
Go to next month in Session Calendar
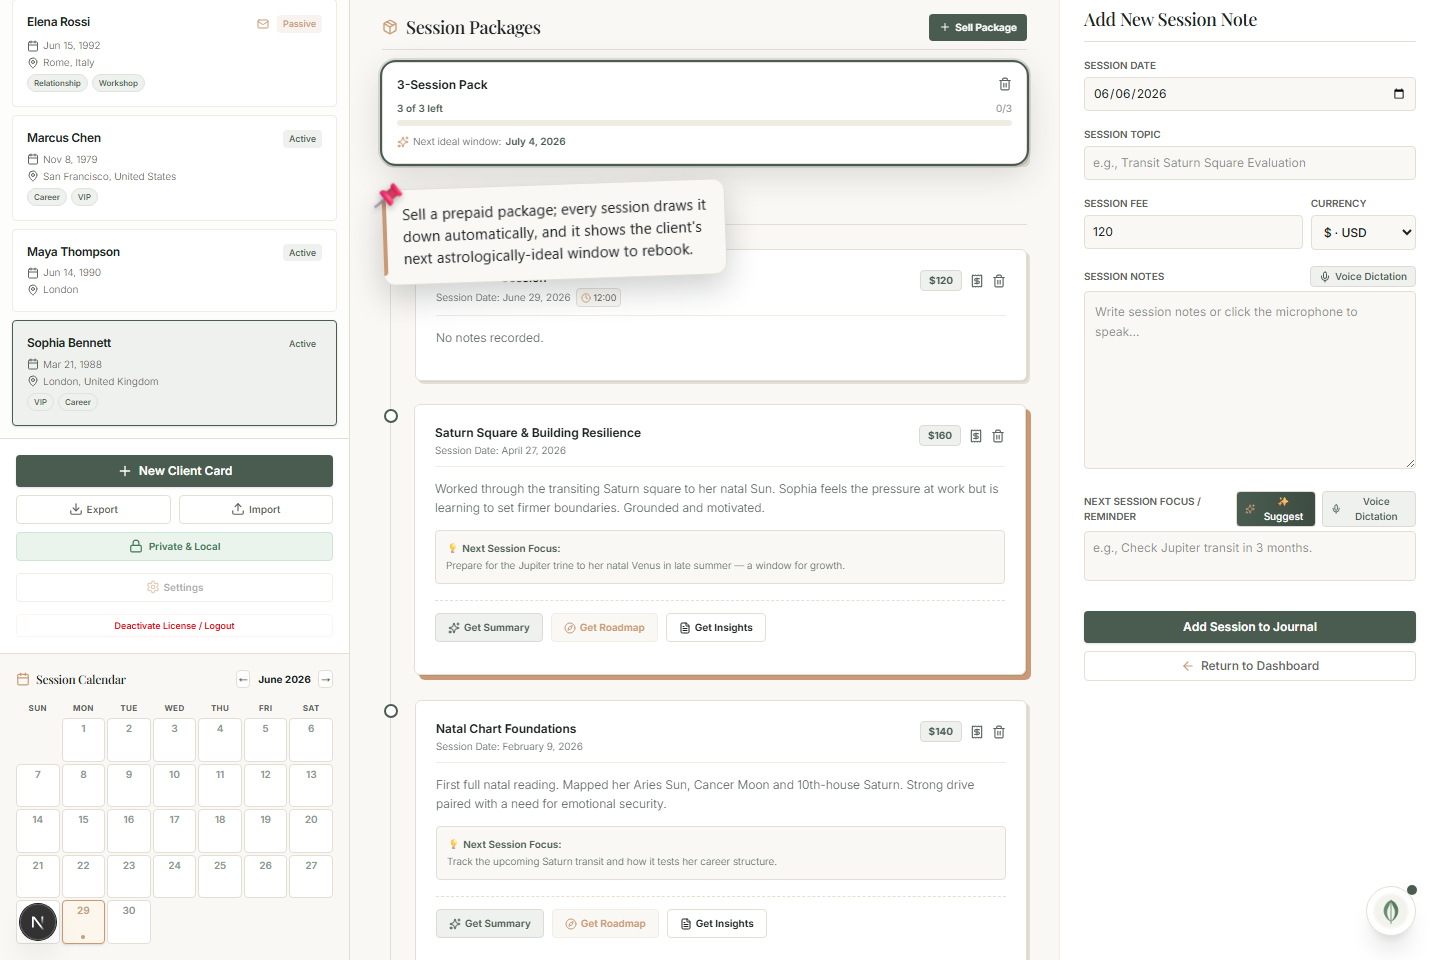click(326, 679)
